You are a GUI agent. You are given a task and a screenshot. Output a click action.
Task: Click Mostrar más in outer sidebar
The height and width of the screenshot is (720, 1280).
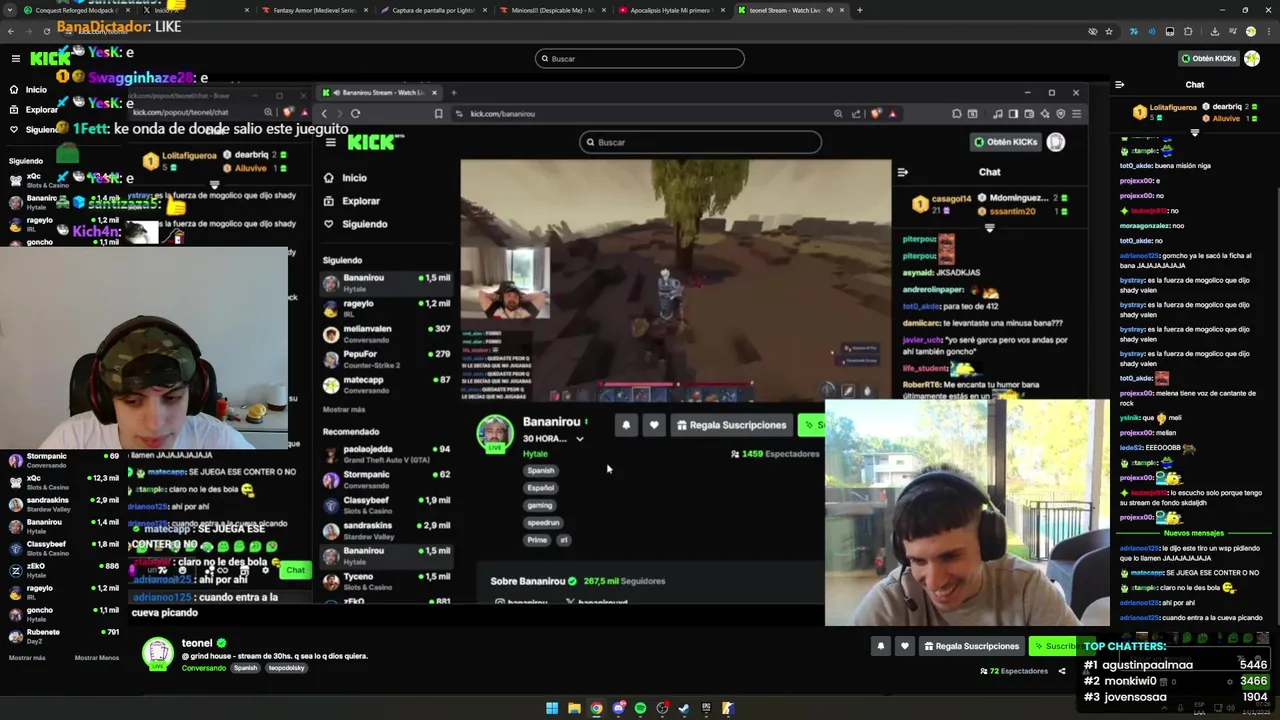point(27,657)
